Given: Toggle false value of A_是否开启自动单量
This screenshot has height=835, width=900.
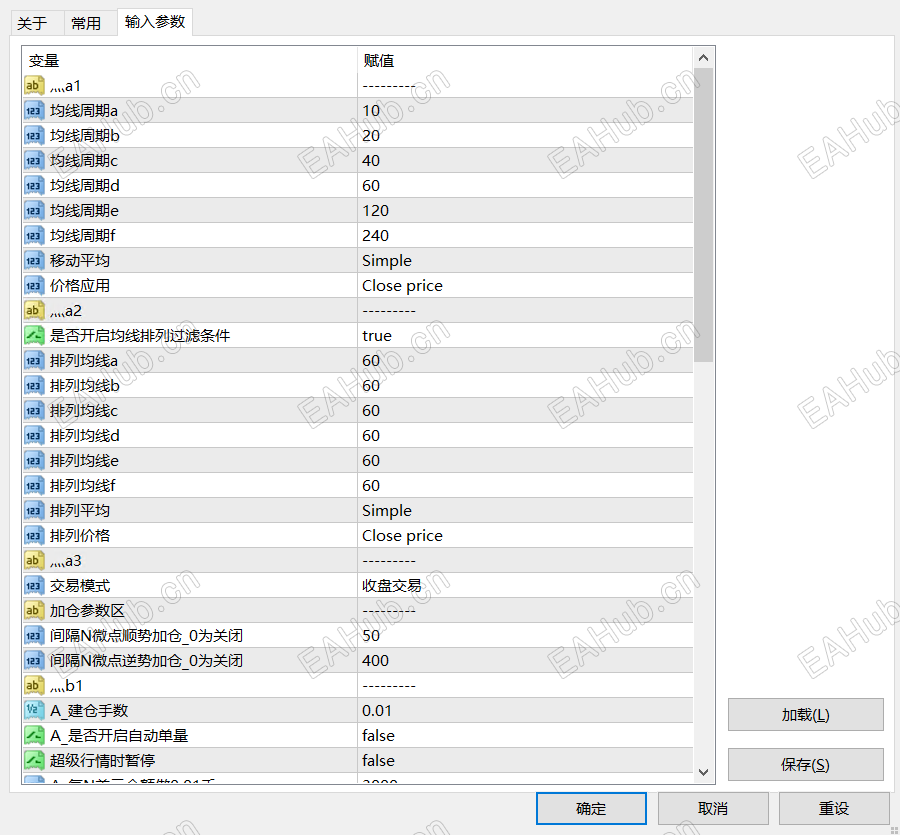Looking at the screenshot, I should pyautogui.click(x=525, y=736).
